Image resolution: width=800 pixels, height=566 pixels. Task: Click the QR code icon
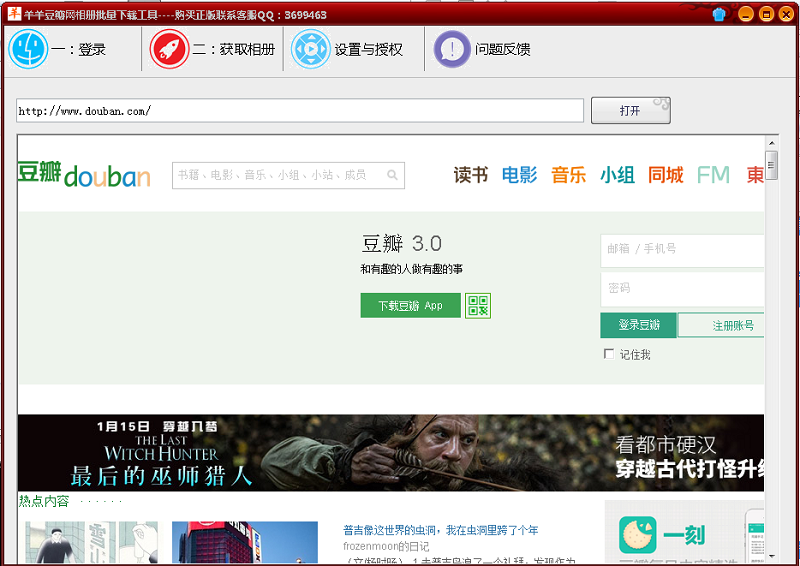click(x=478, y=306)
